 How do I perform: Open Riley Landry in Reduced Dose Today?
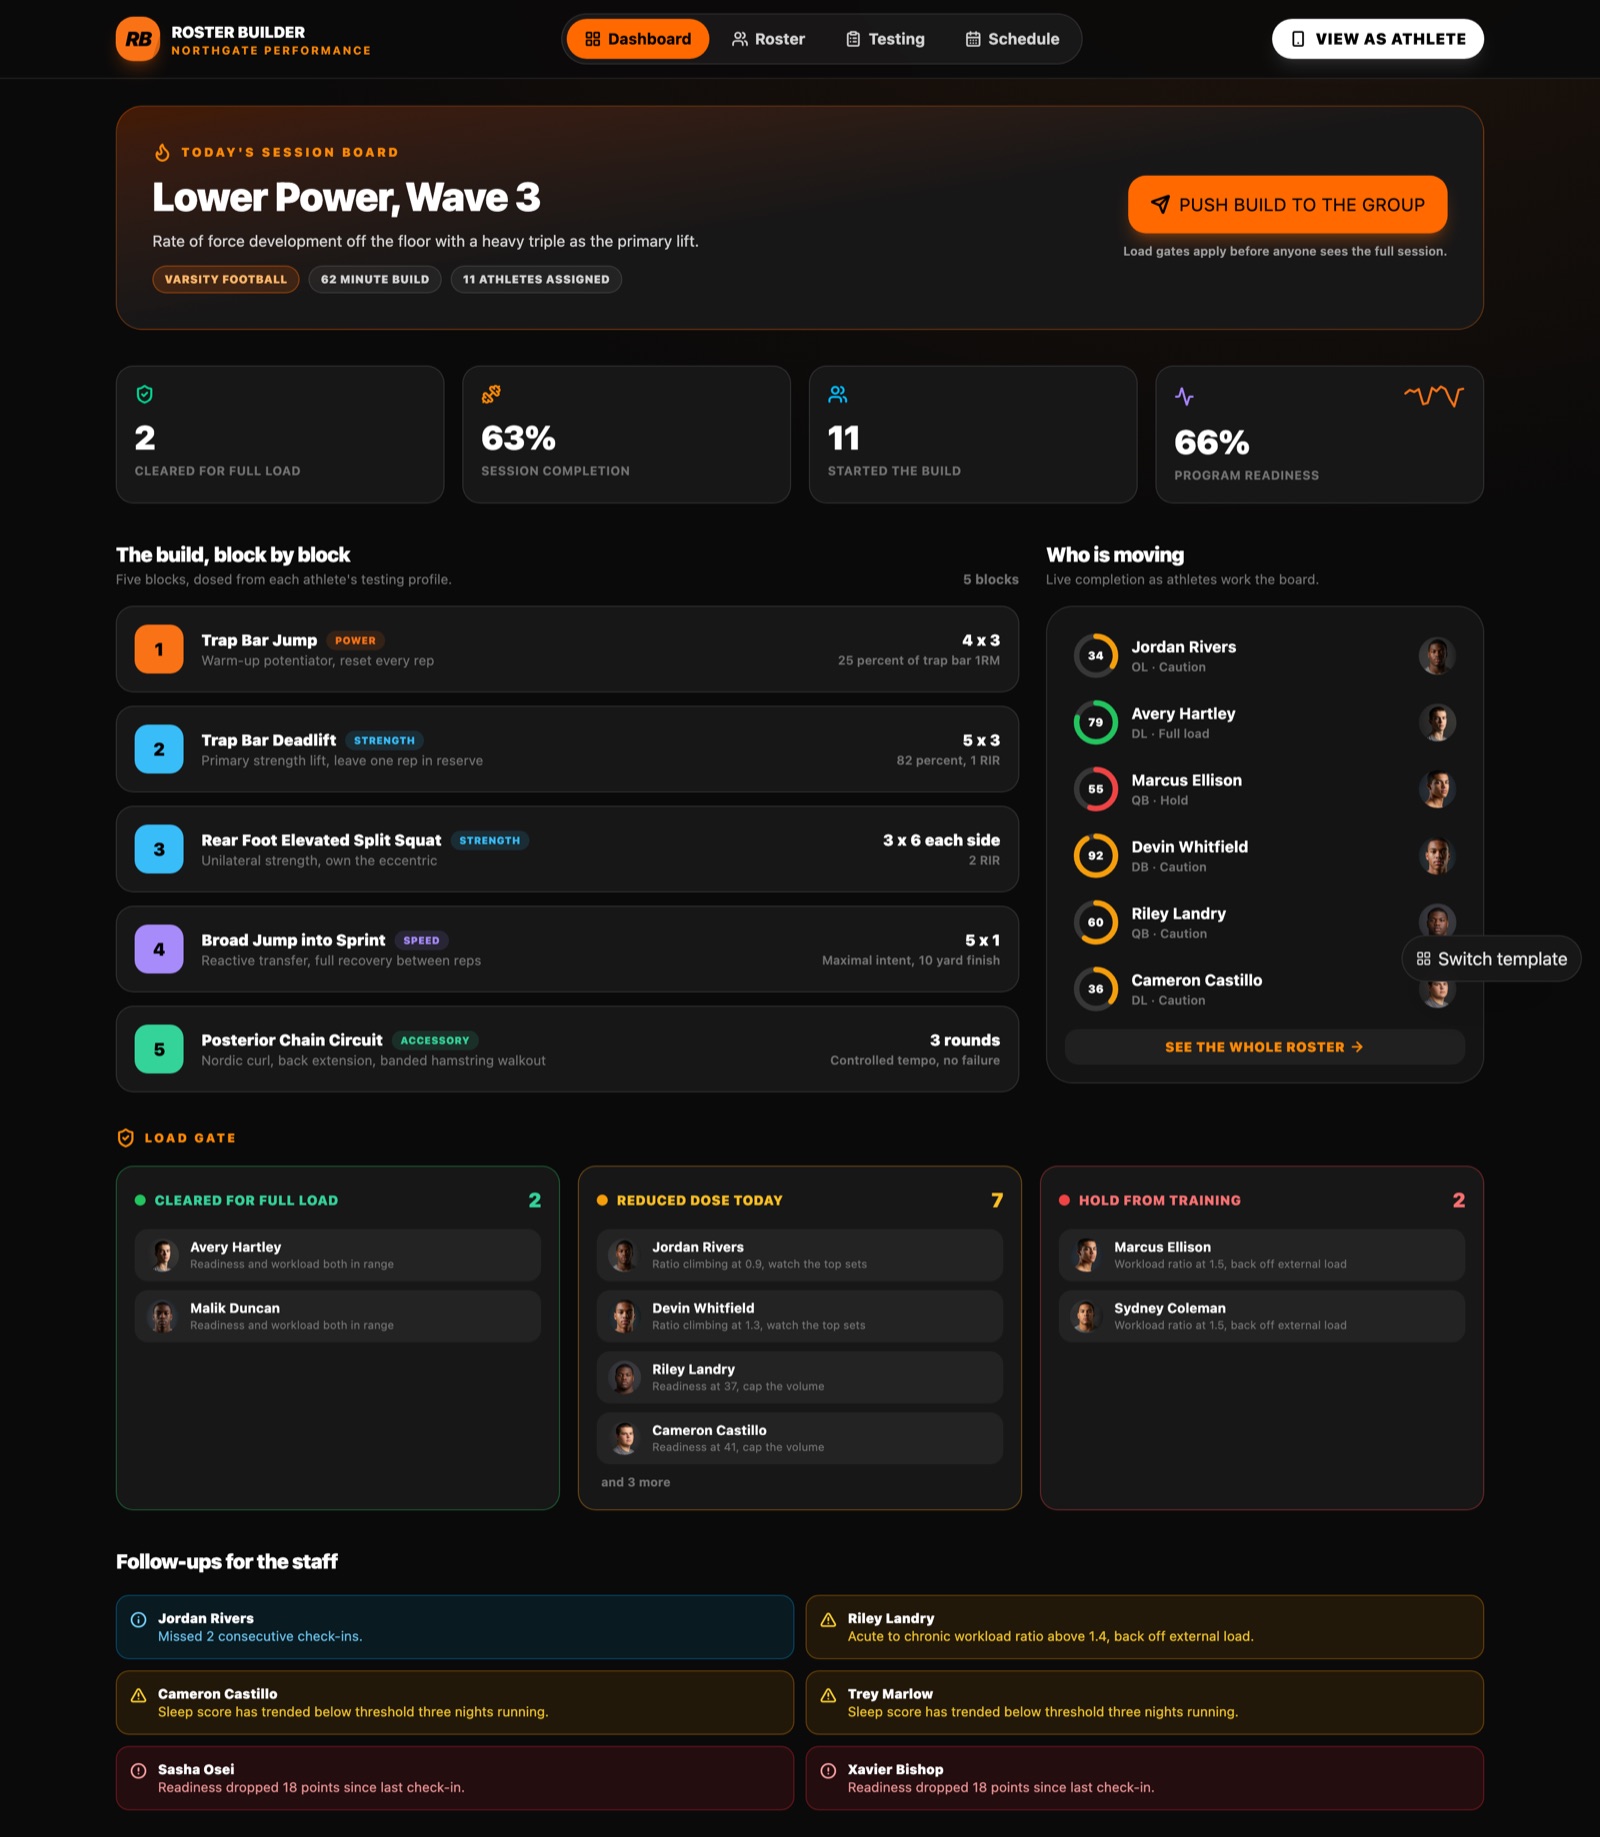pos(800,1377)
